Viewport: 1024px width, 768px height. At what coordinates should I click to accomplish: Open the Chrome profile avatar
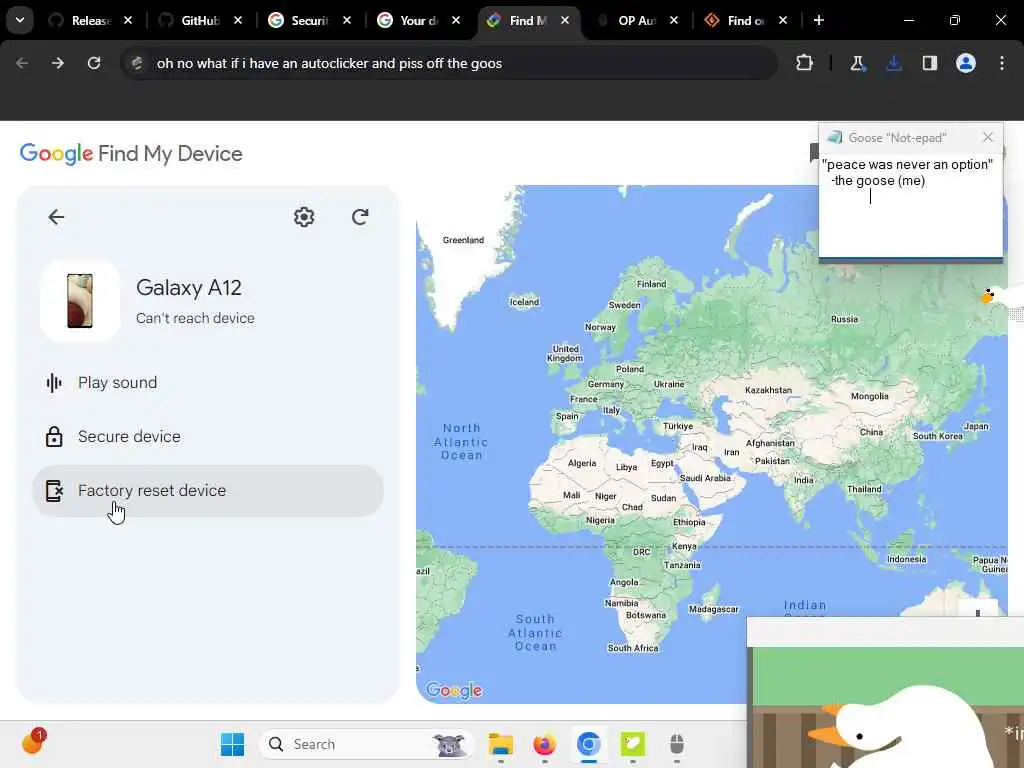click(x=966, y=63)
